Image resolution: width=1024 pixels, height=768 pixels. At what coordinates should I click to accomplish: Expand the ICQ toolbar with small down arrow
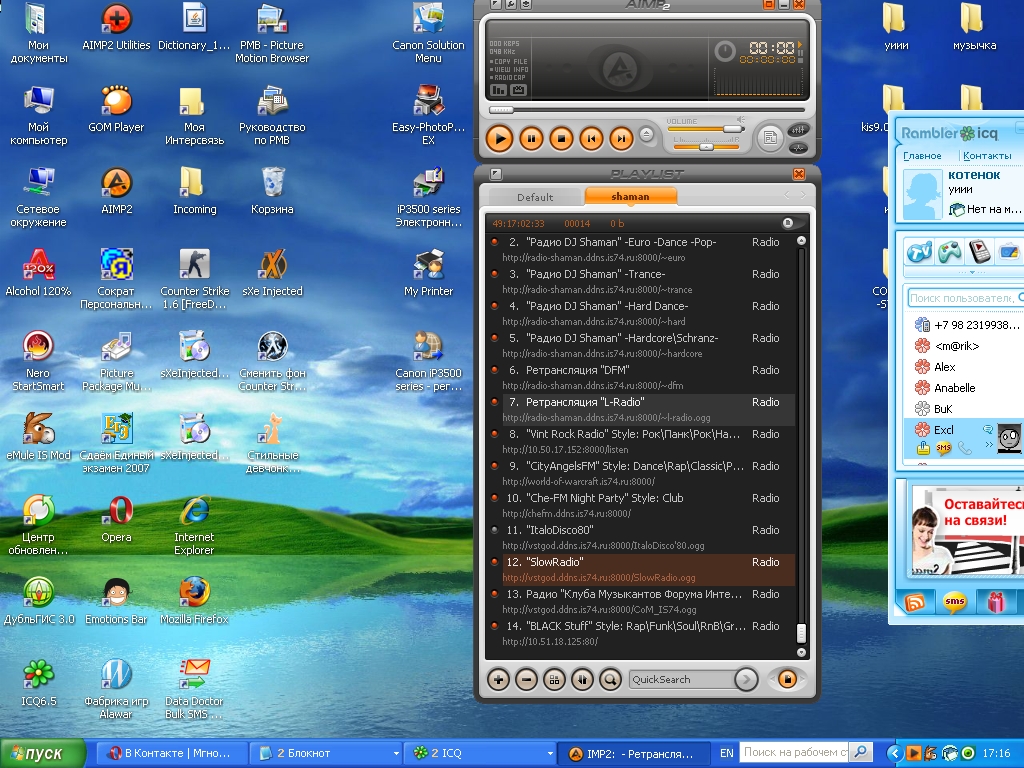972,272
